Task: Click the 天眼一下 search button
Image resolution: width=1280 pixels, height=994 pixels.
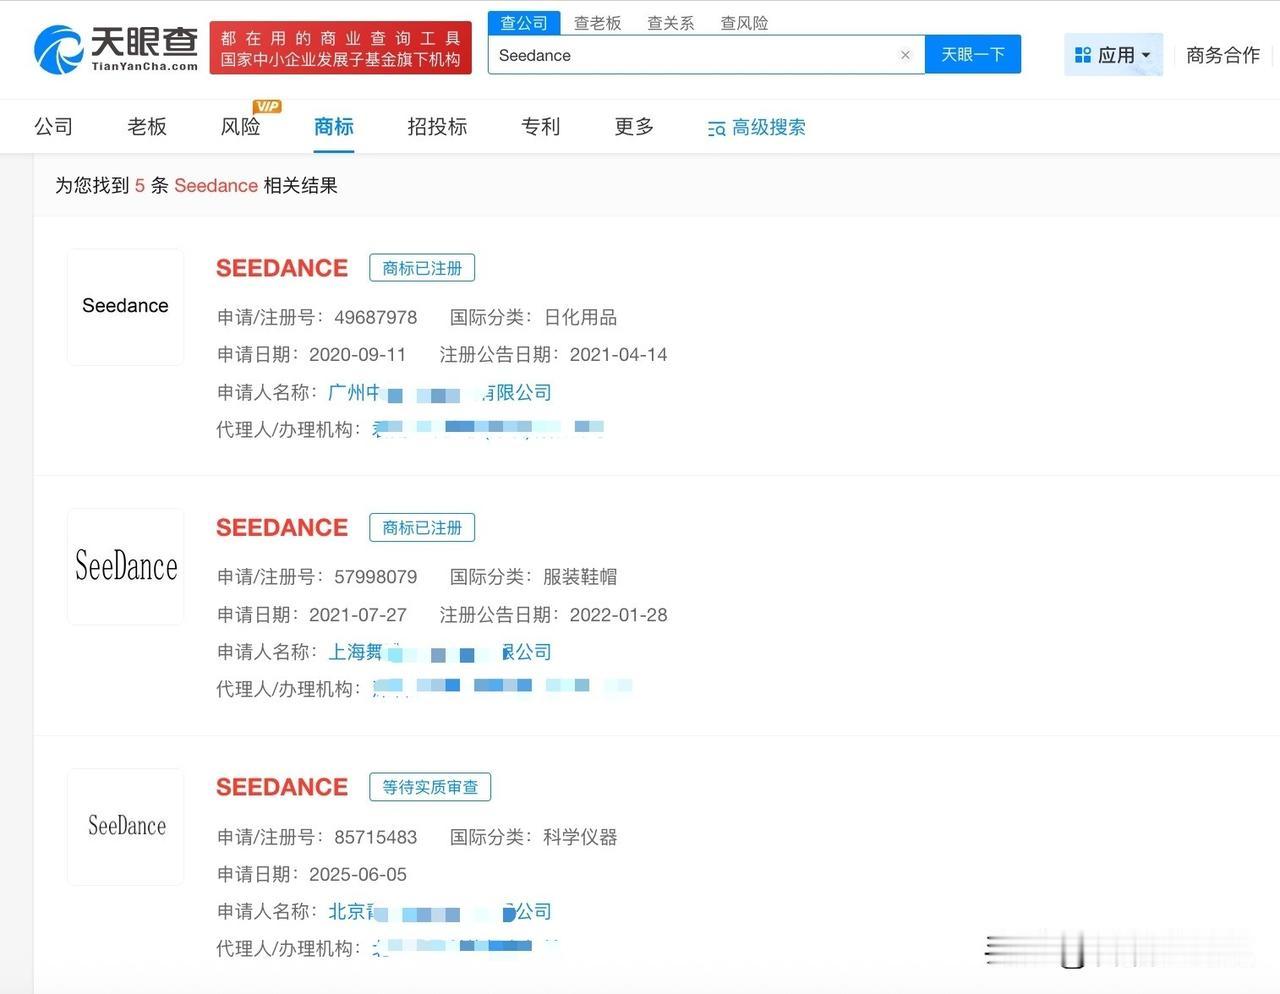Action: [973, 55]
